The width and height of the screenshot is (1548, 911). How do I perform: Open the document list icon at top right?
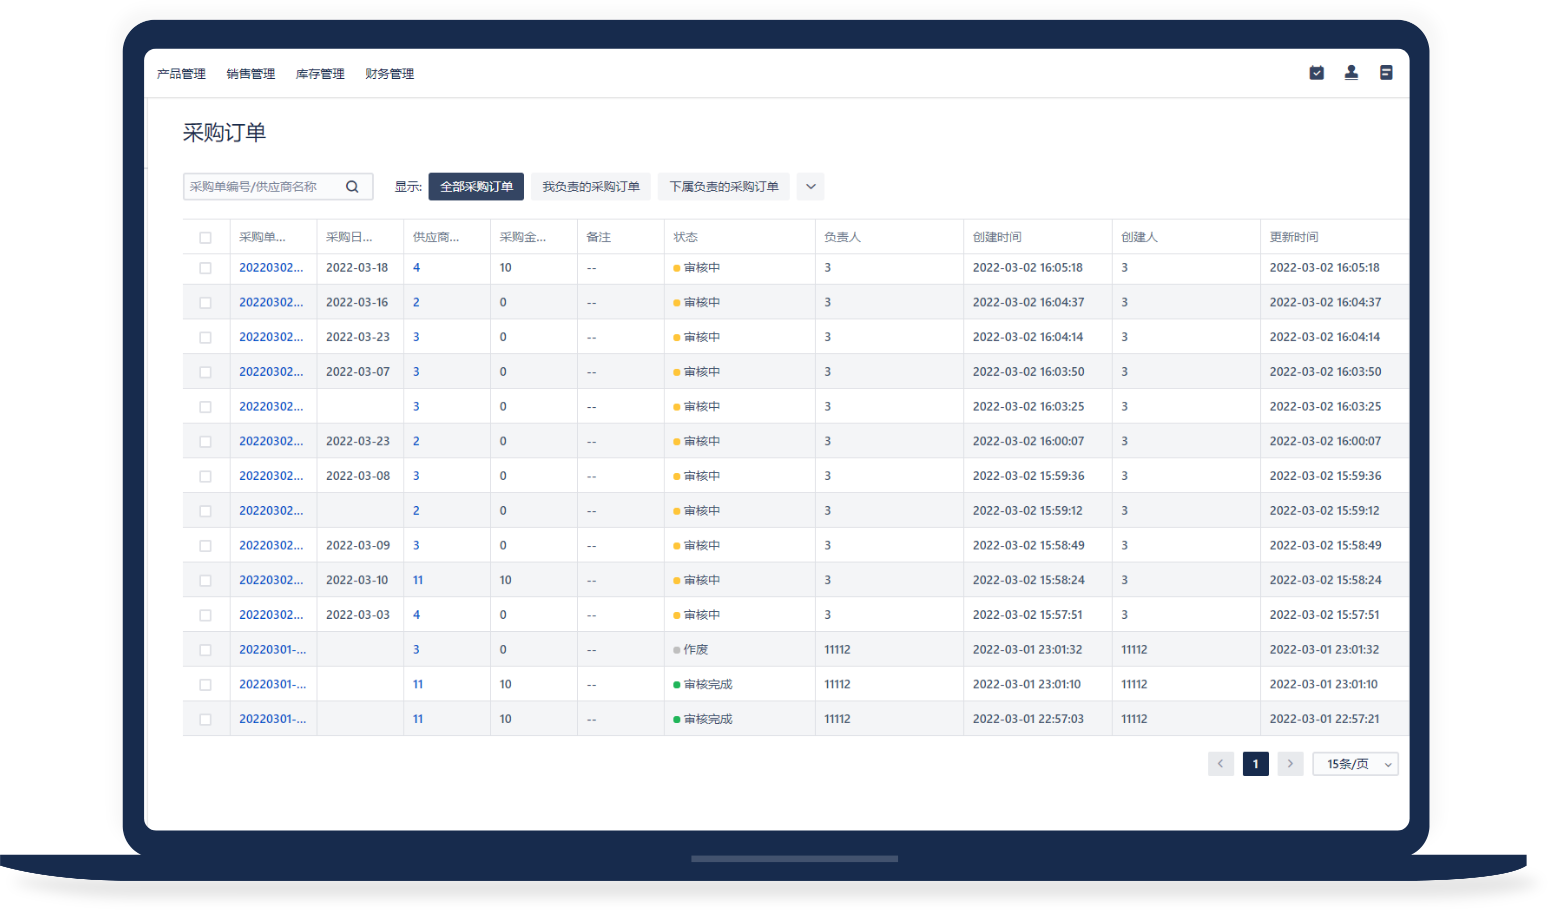coord(1386,73)
